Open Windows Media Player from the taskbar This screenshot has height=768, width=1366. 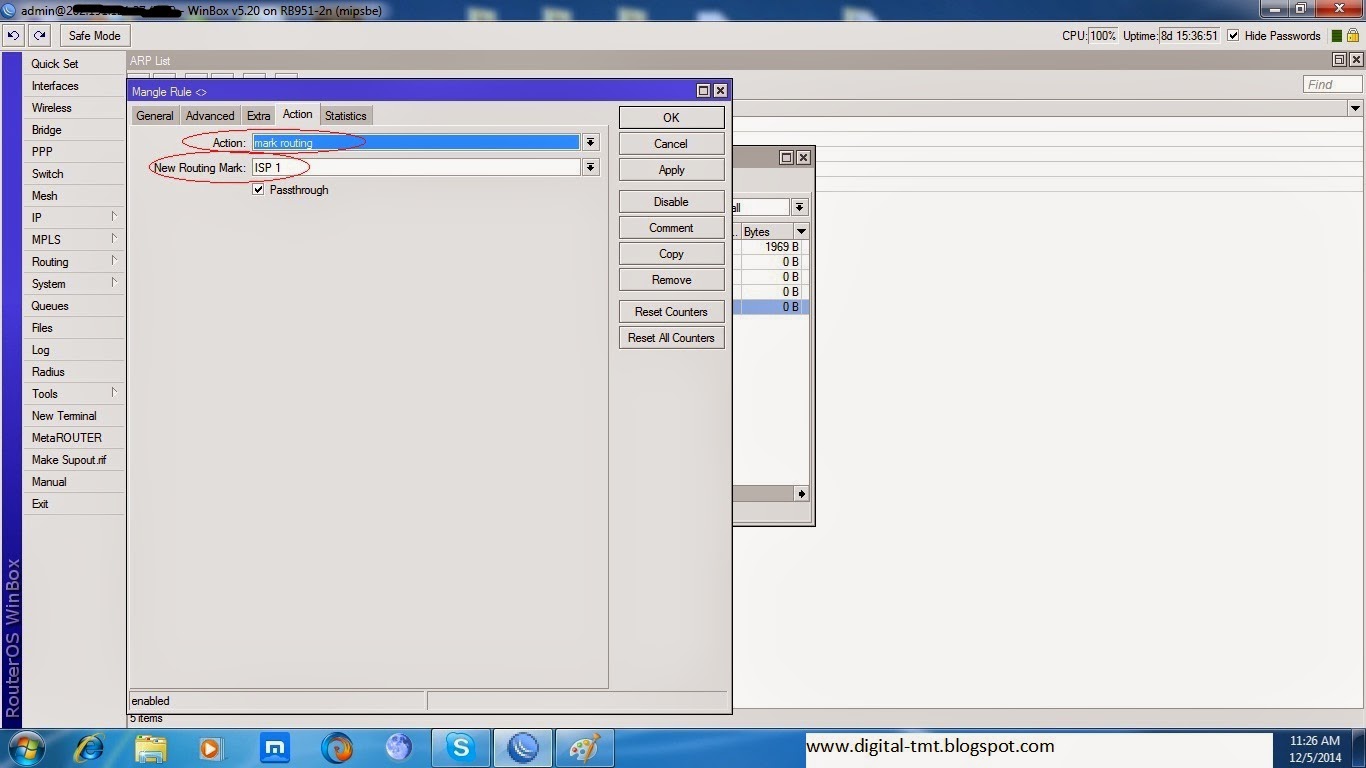[x=212, y=748]
